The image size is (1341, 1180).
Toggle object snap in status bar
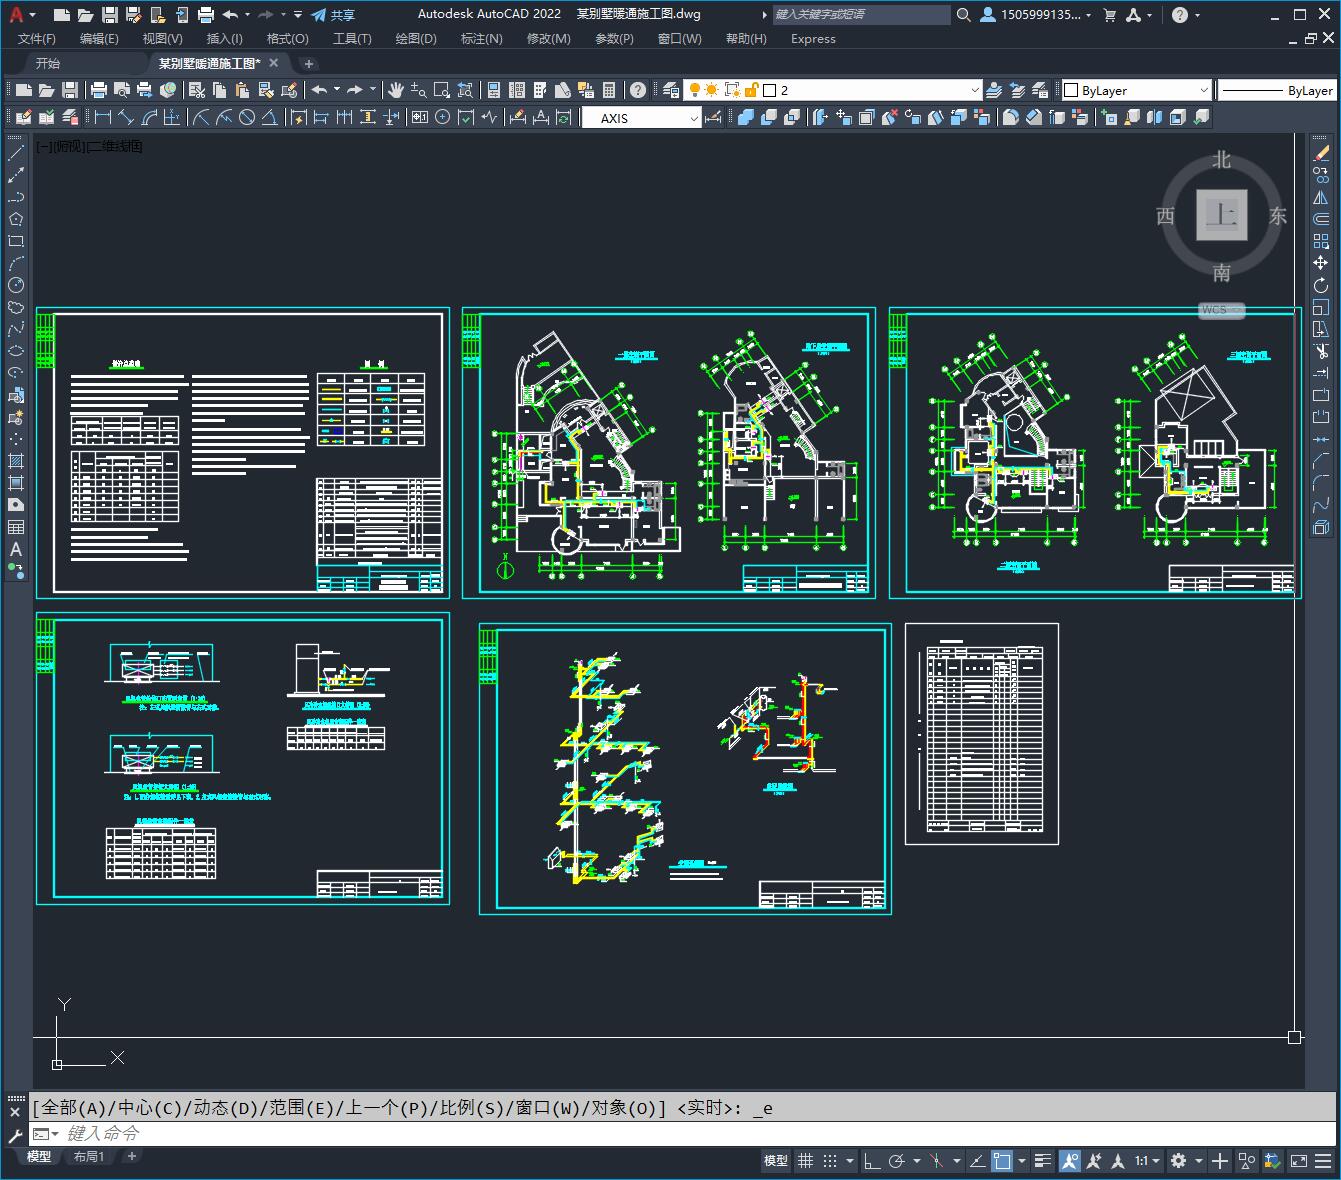(1002, 1161)
